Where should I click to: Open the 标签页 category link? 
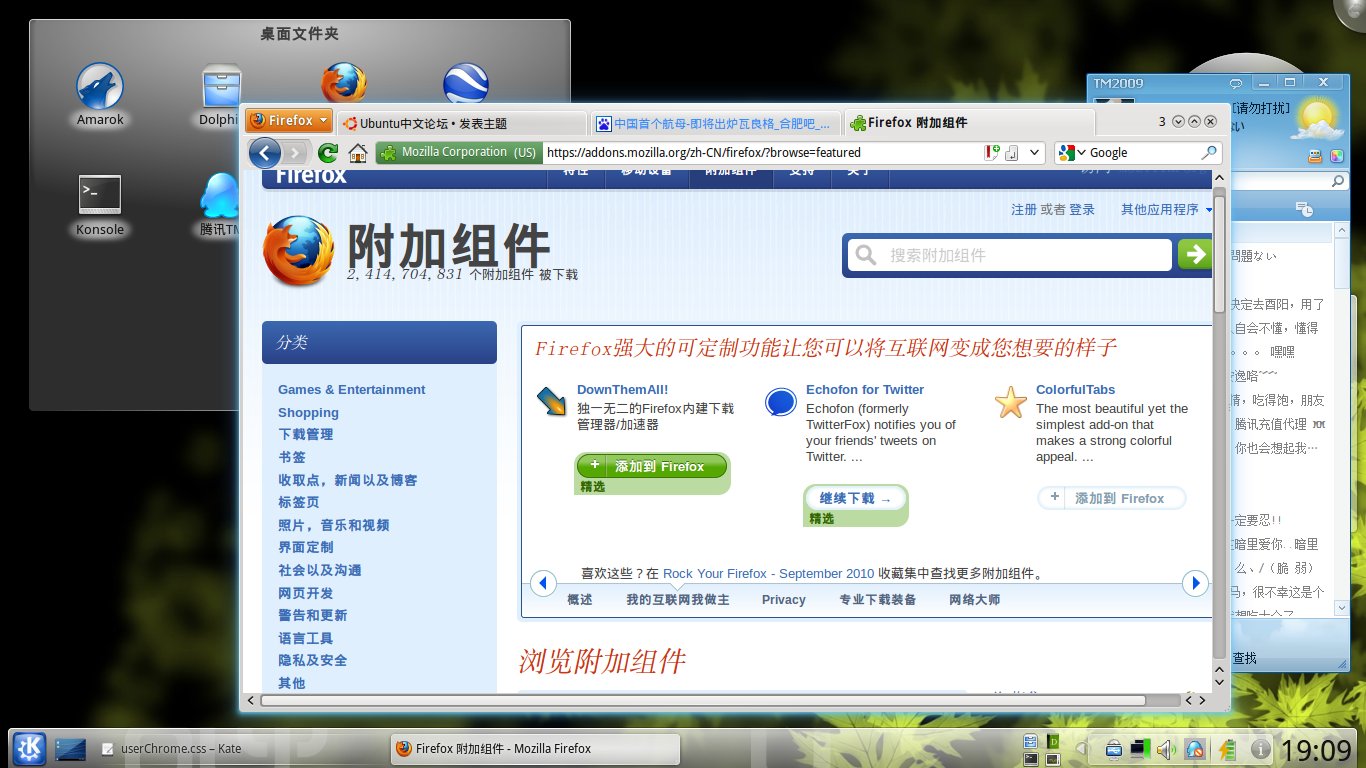(x=298, y=502)
